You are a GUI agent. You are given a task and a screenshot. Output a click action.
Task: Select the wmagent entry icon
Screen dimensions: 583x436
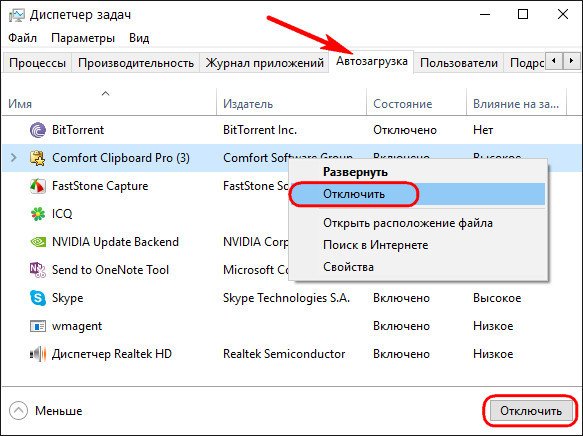38,326
